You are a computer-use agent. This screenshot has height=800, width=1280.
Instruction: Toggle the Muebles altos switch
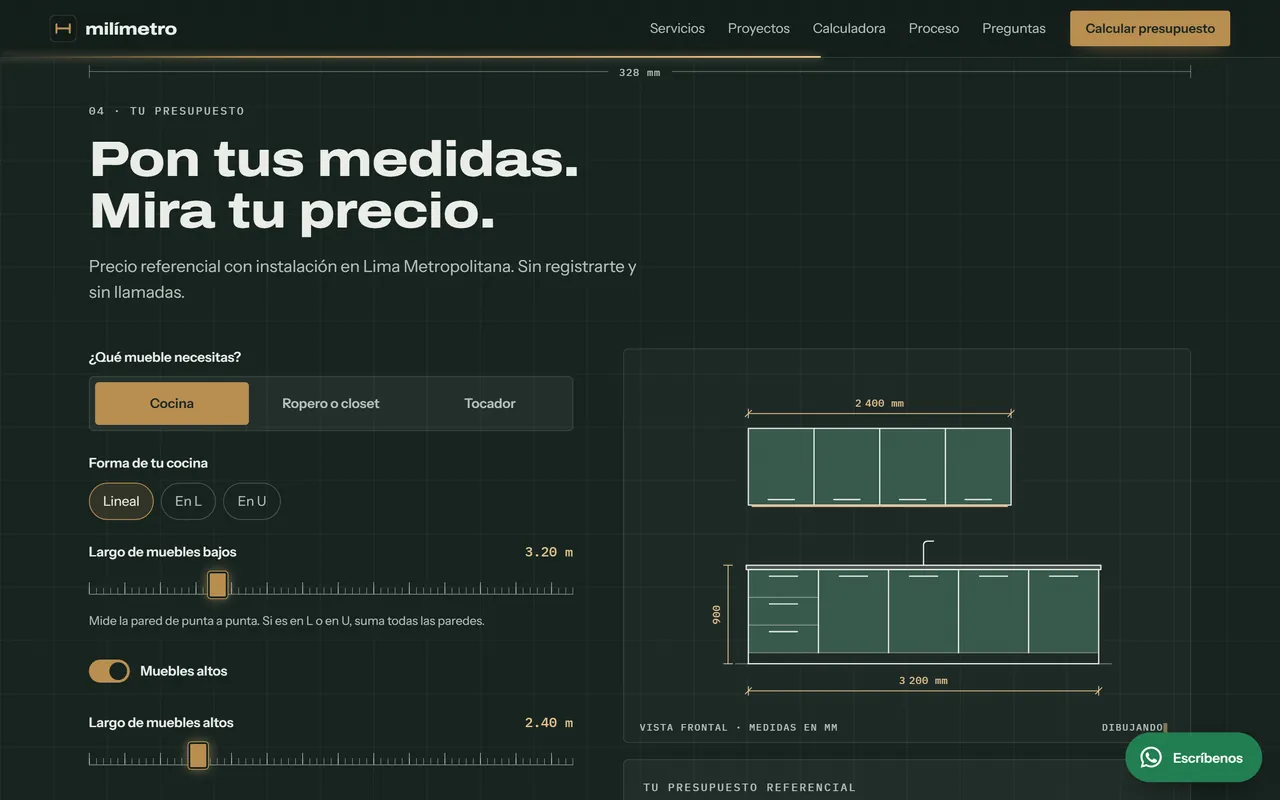[x=109, y=671]
